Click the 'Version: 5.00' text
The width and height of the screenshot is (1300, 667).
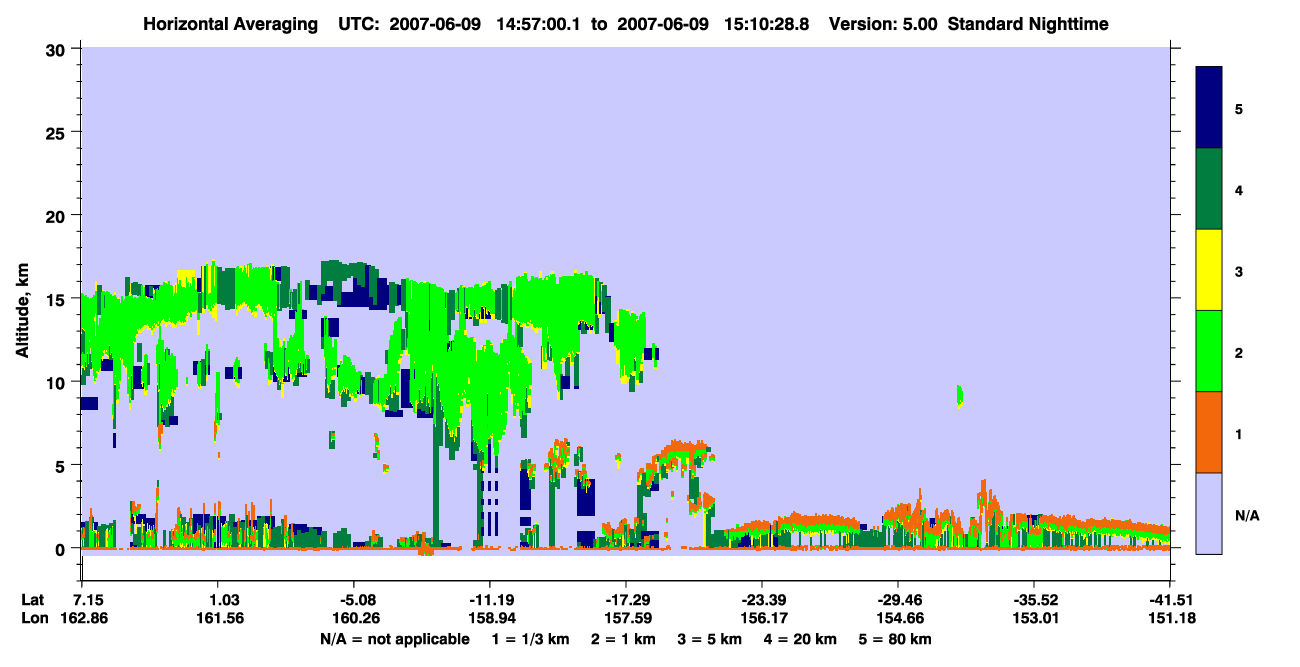coord(883,24)
